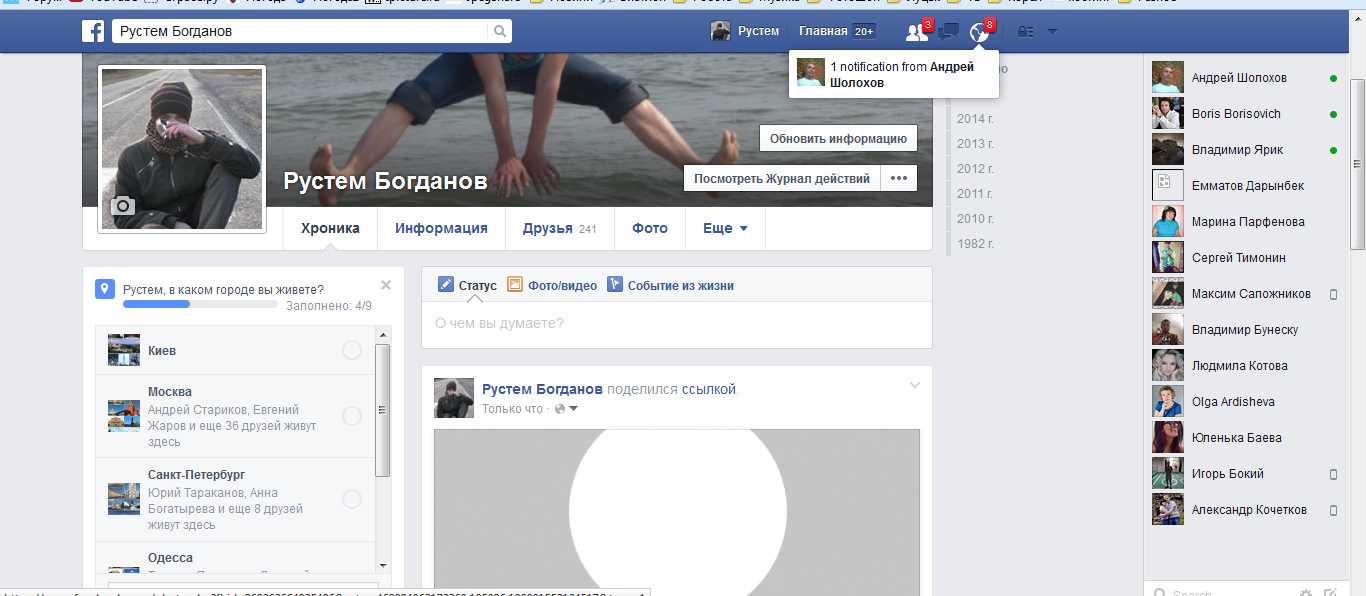The height and width of the screenshot is (596, 1366).
Task: Select the Статус composer tab
Action: point(467,285)
